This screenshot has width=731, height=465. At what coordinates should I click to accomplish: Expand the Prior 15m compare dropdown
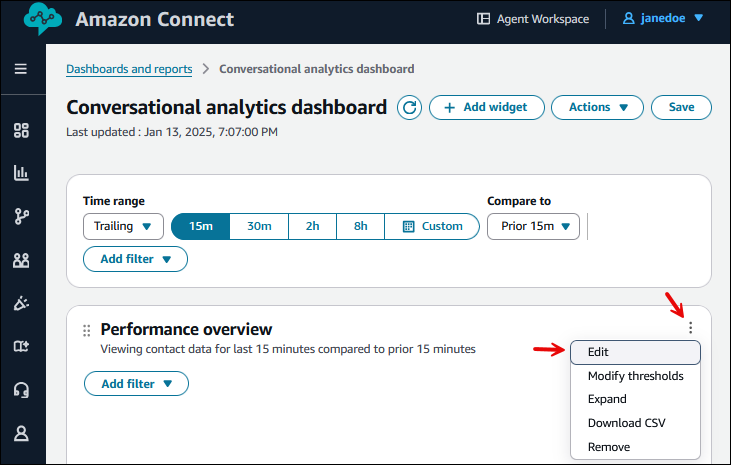(x=533, y=226)
